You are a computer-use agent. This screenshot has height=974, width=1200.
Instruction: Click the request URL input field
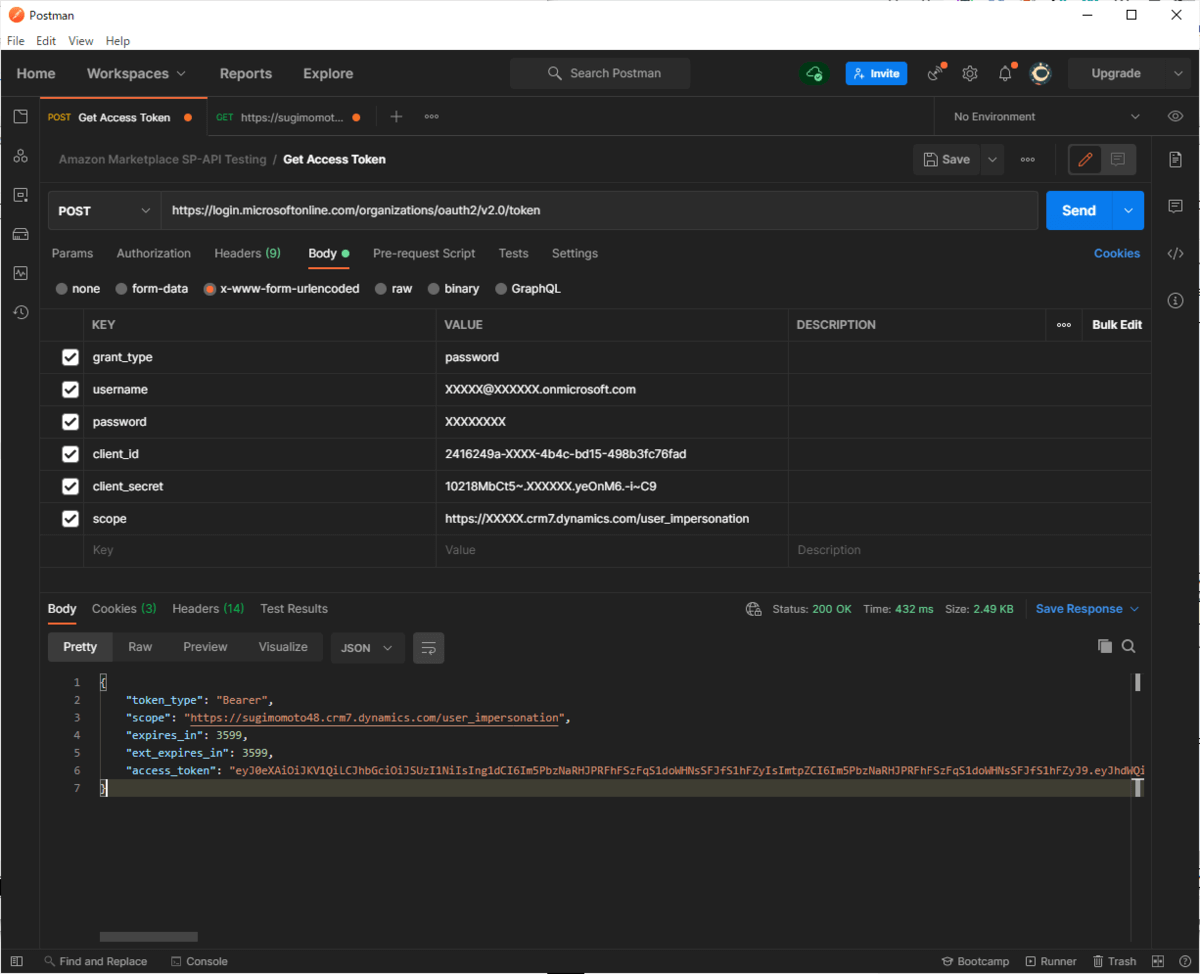pyautogui.click(x=600, y=211)
